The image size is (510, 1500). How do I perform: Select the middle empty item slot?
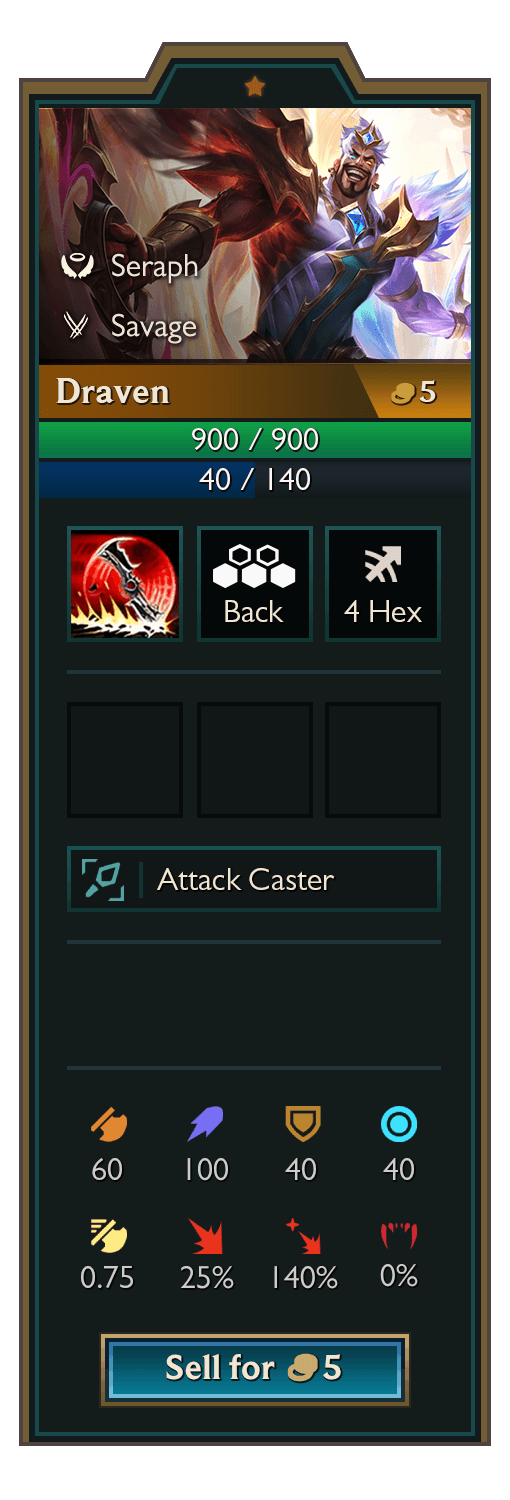pos(255,760)
